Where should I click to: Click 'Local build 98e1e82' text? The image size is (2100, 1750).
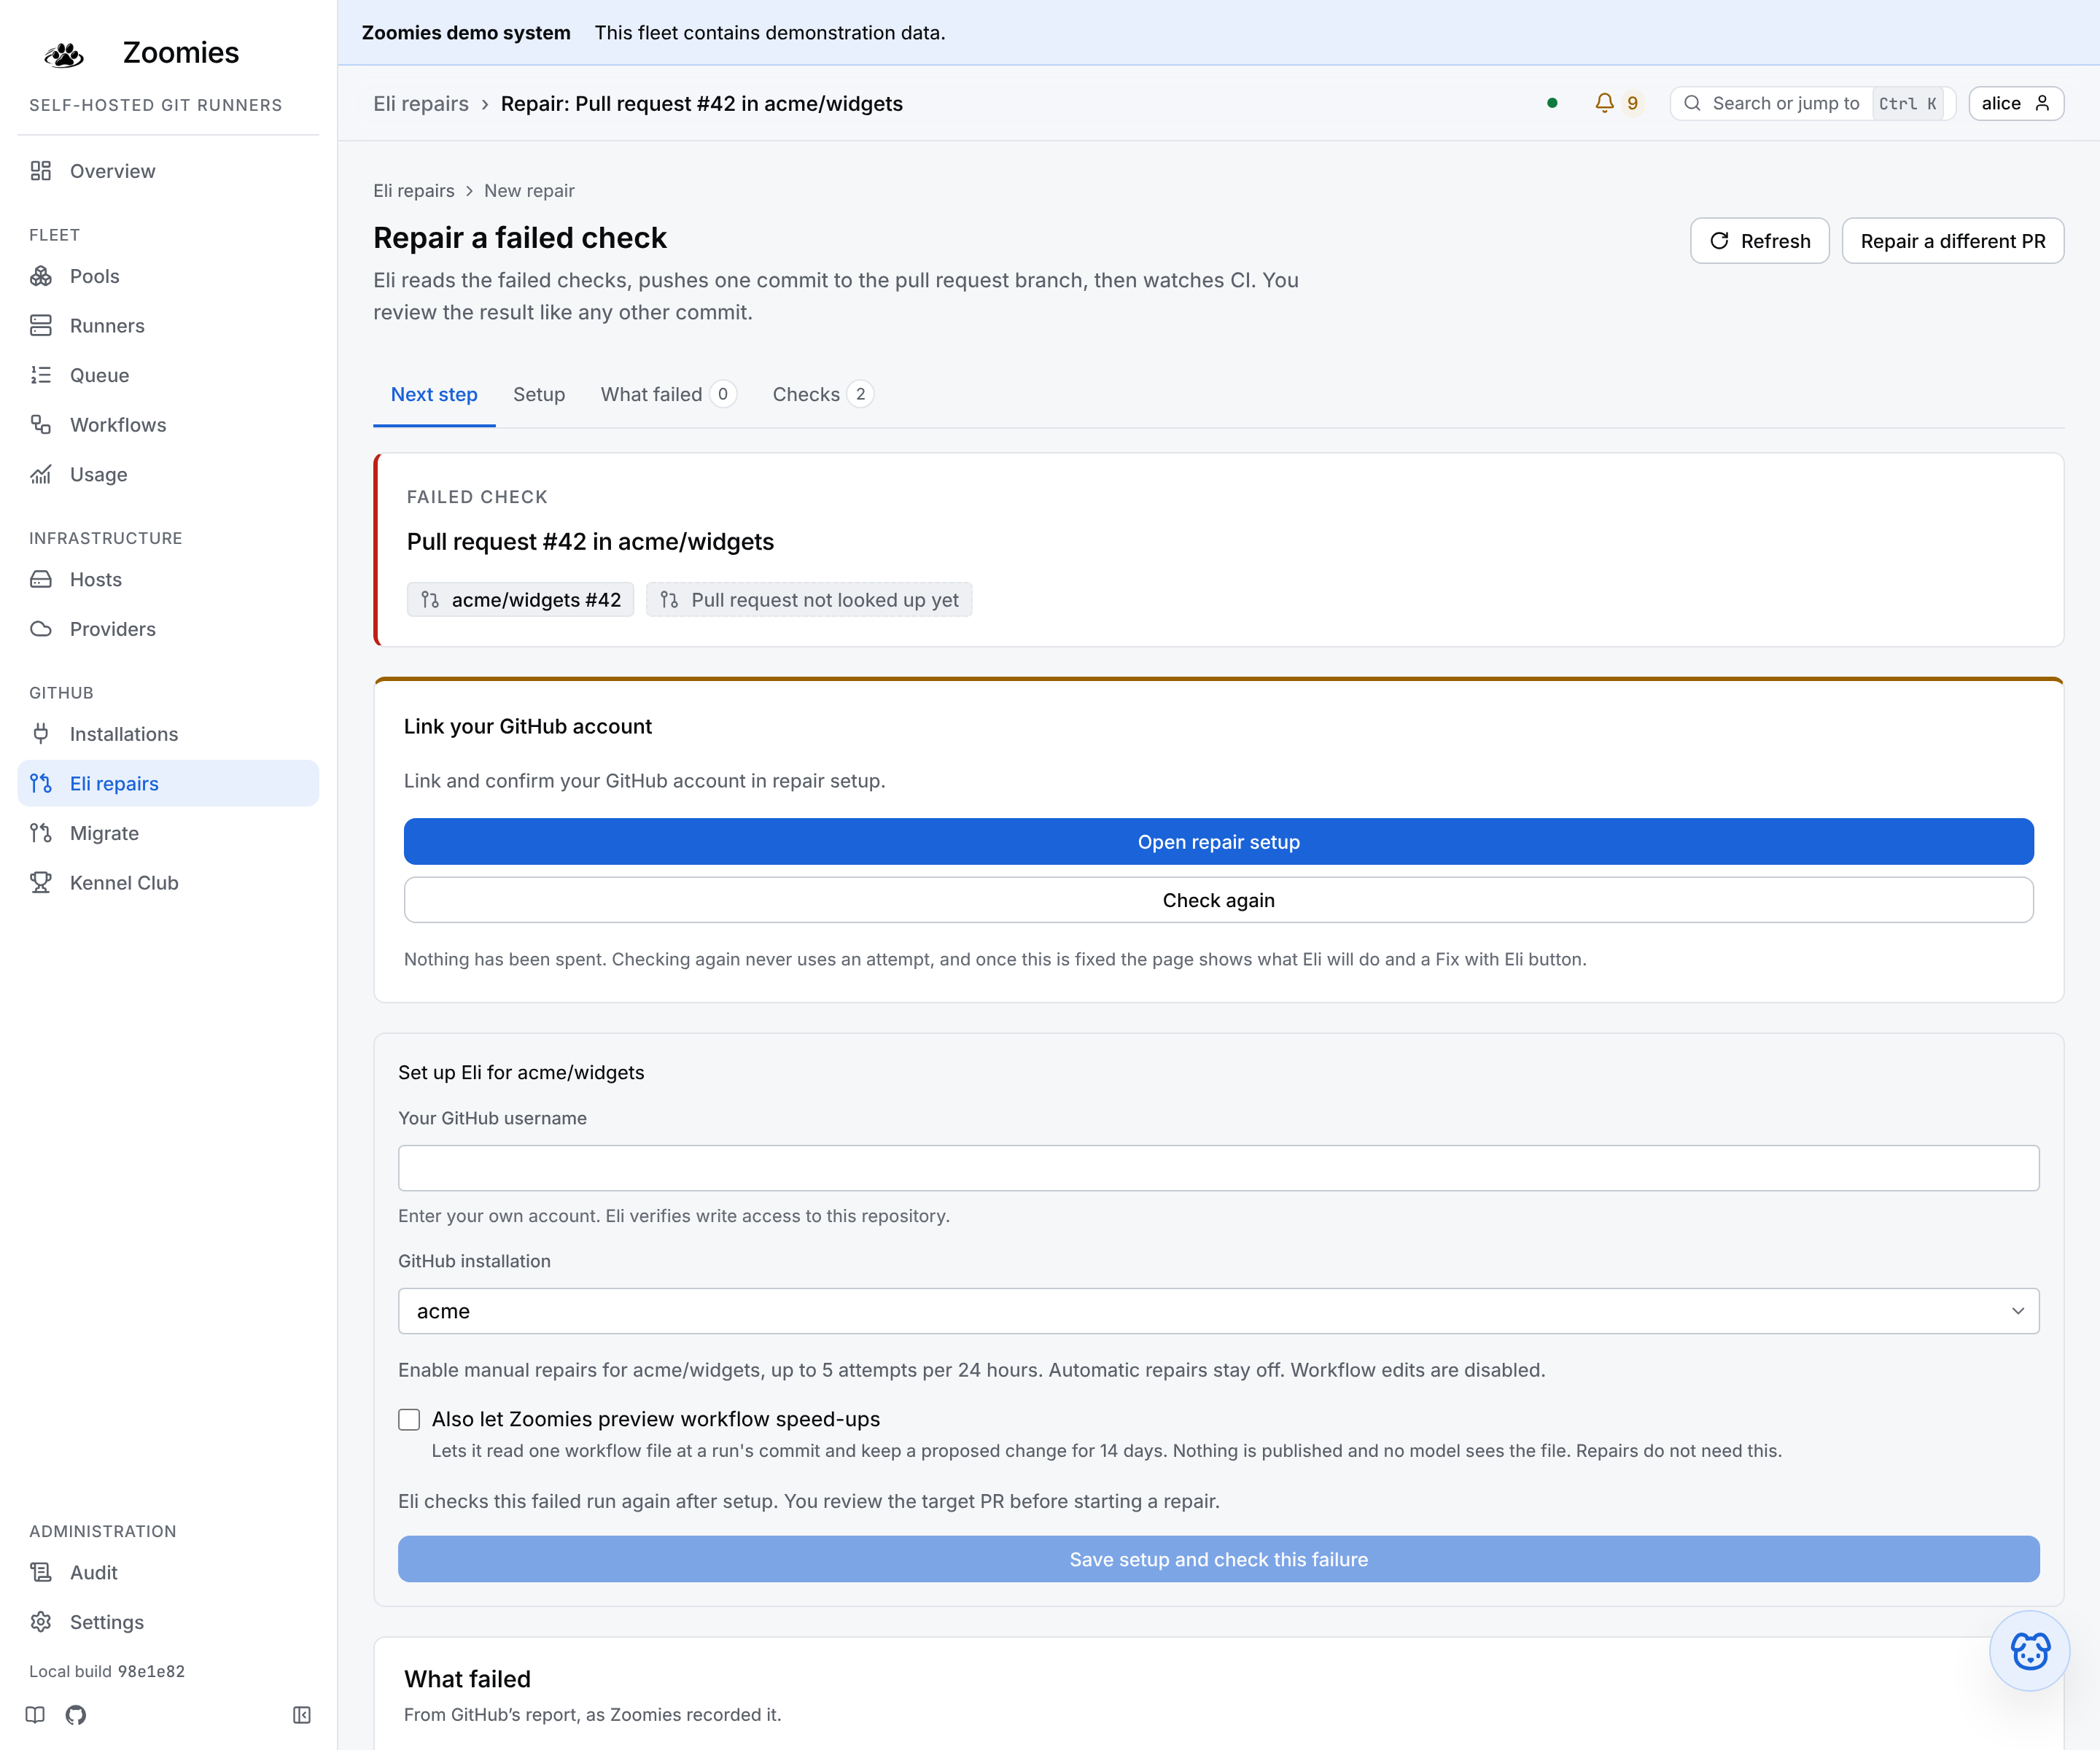pyautogui.click(x=107, y=1671)
